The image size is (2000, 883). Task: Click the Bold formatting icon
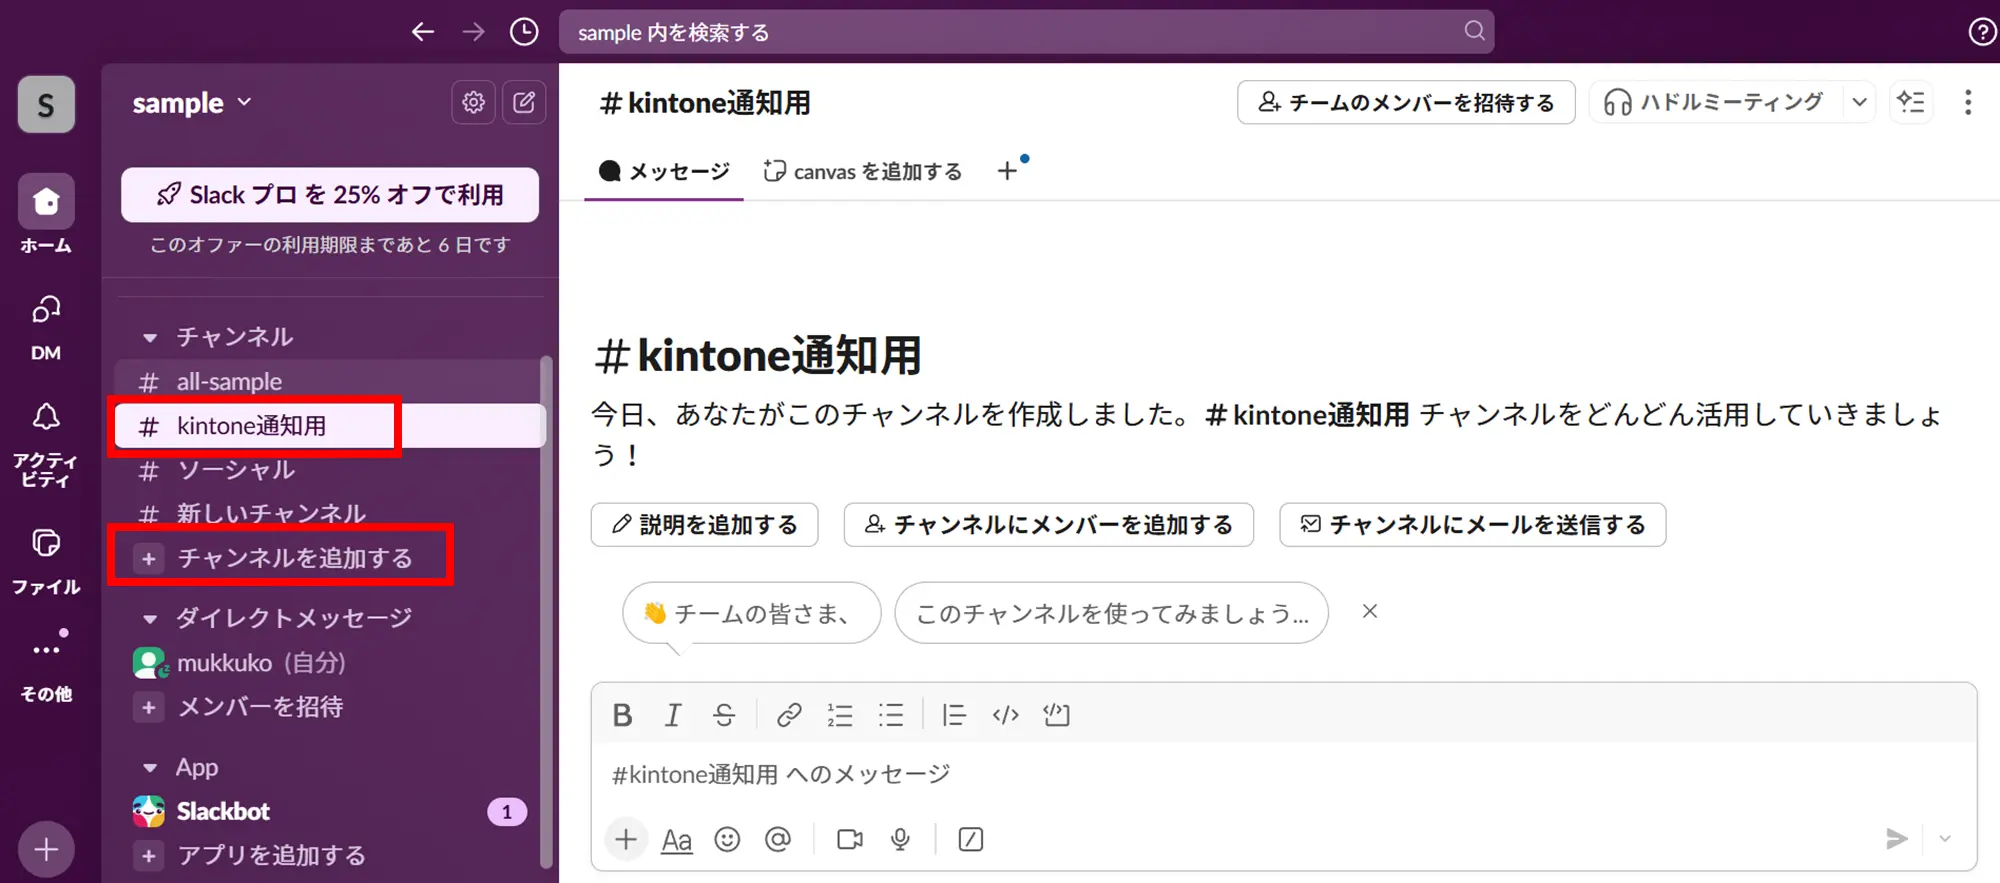tap(622, 715)
